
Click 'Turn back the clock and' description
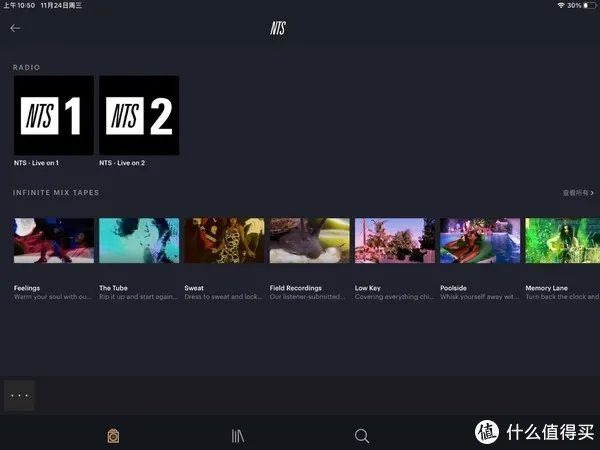(562, 297)
